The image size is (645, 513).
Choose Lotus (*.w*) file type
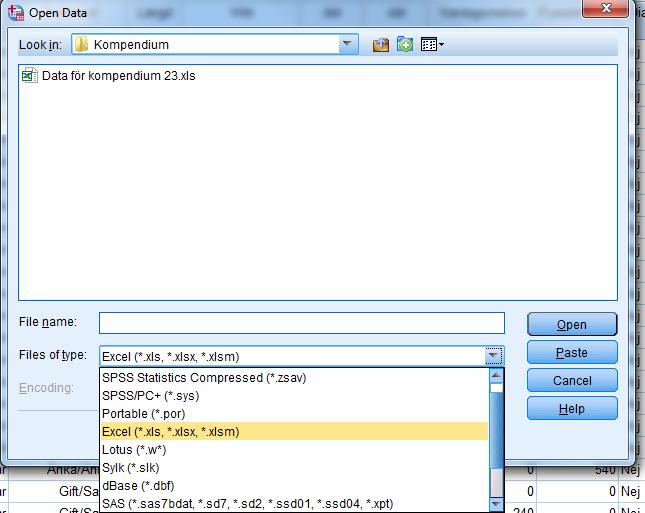click(x=295, y=450)
